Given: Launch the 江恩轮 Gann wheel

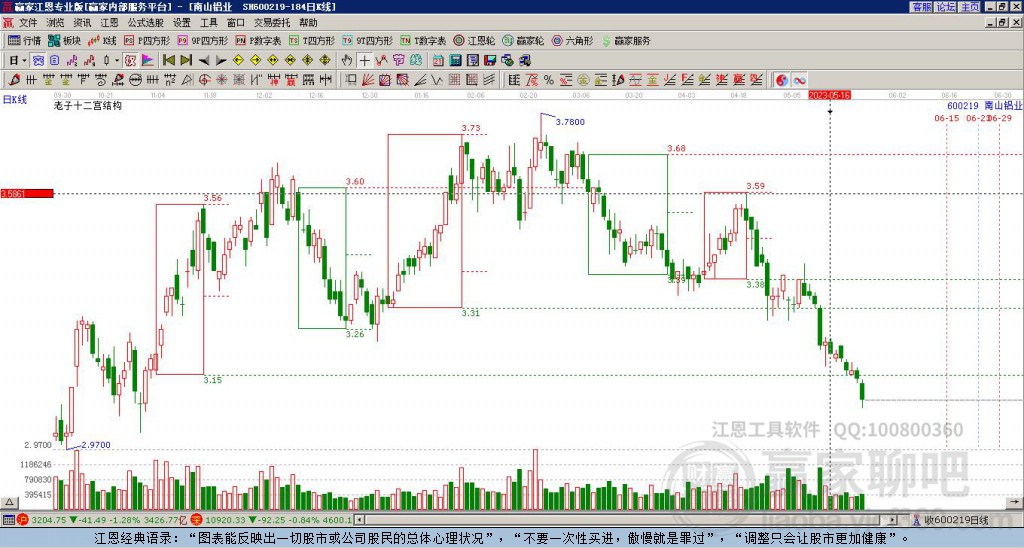Looking at the screenshot, I should (473, 40).
